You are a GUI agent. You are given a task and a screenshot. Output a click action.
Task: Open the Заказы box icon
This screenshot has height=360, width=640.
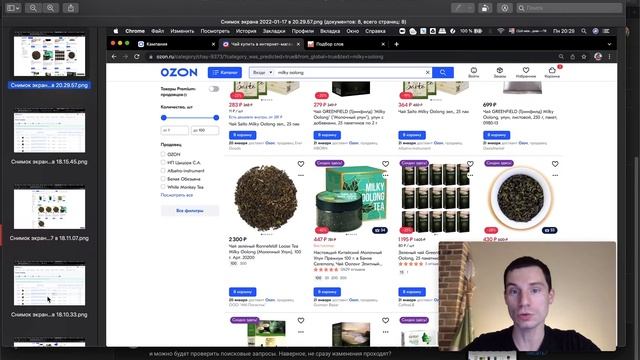tap(500, 72)
